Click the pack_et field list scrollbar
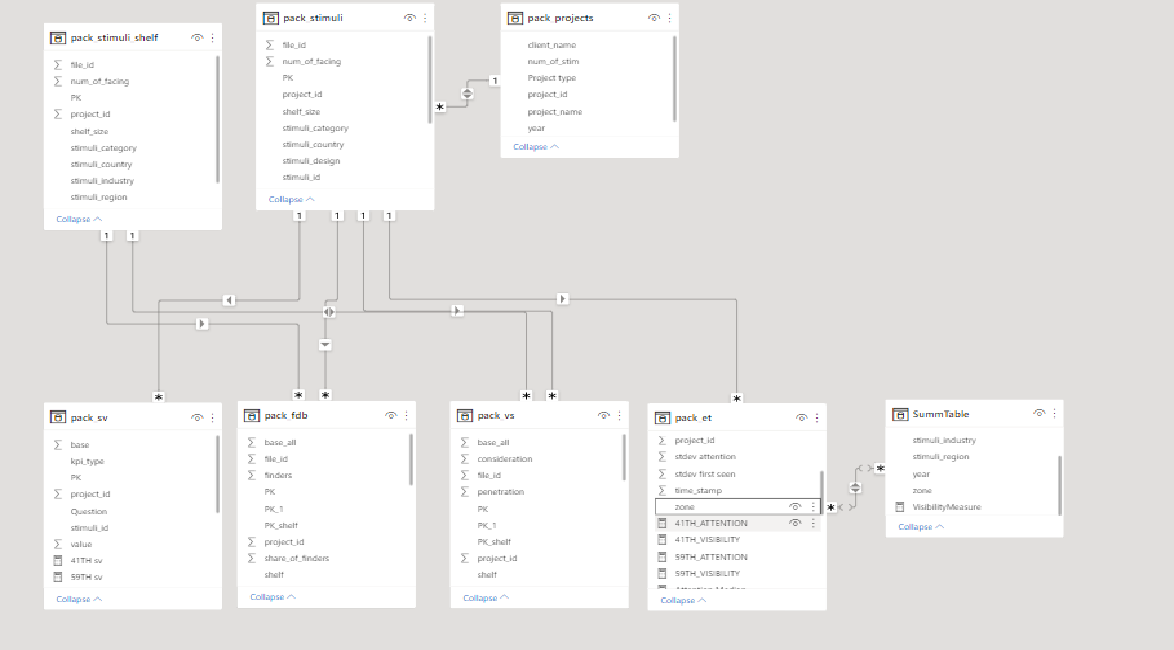Viewport: 1174px width, 650px height. tap(822, 493)
